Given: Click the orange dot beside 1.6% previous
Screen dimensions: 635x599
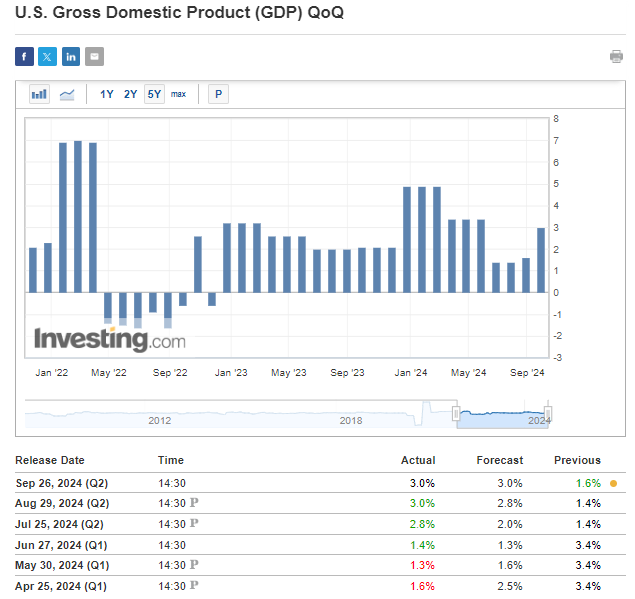Looking at the screenshot, I should (613, 484).
